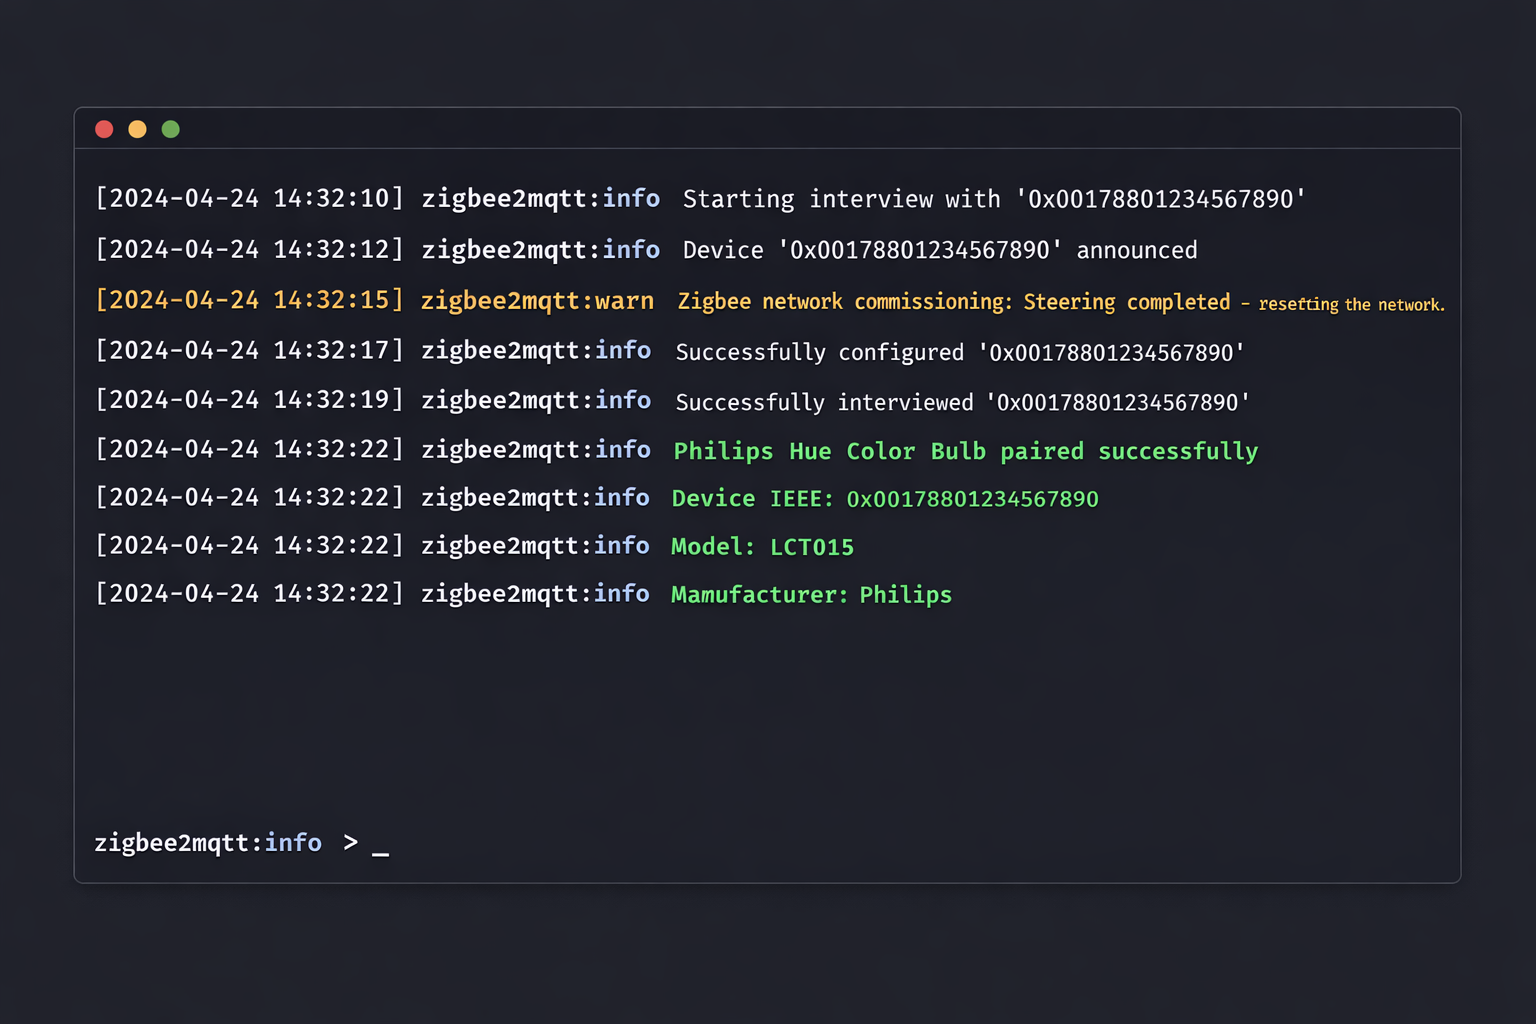Click the info level tag on the prompt line
Image resolution: width=1536 pixels, height=1024 pixels.
[x=292, y=843]
